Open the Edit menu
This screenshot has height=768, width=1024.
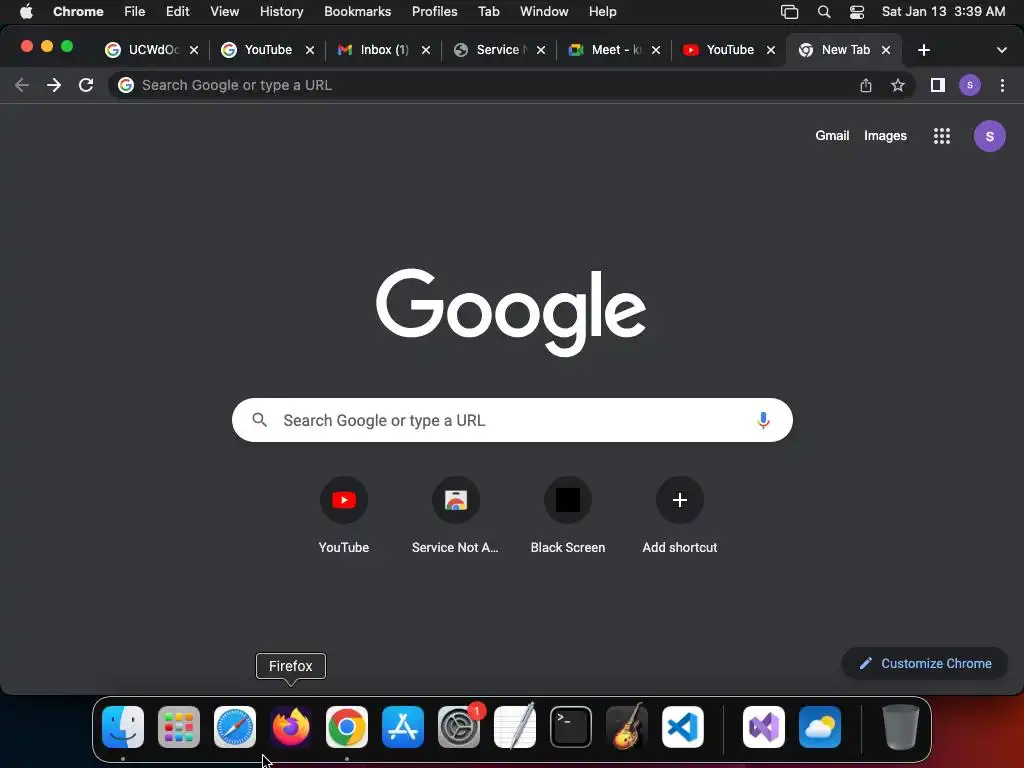[x=177, y=12]
